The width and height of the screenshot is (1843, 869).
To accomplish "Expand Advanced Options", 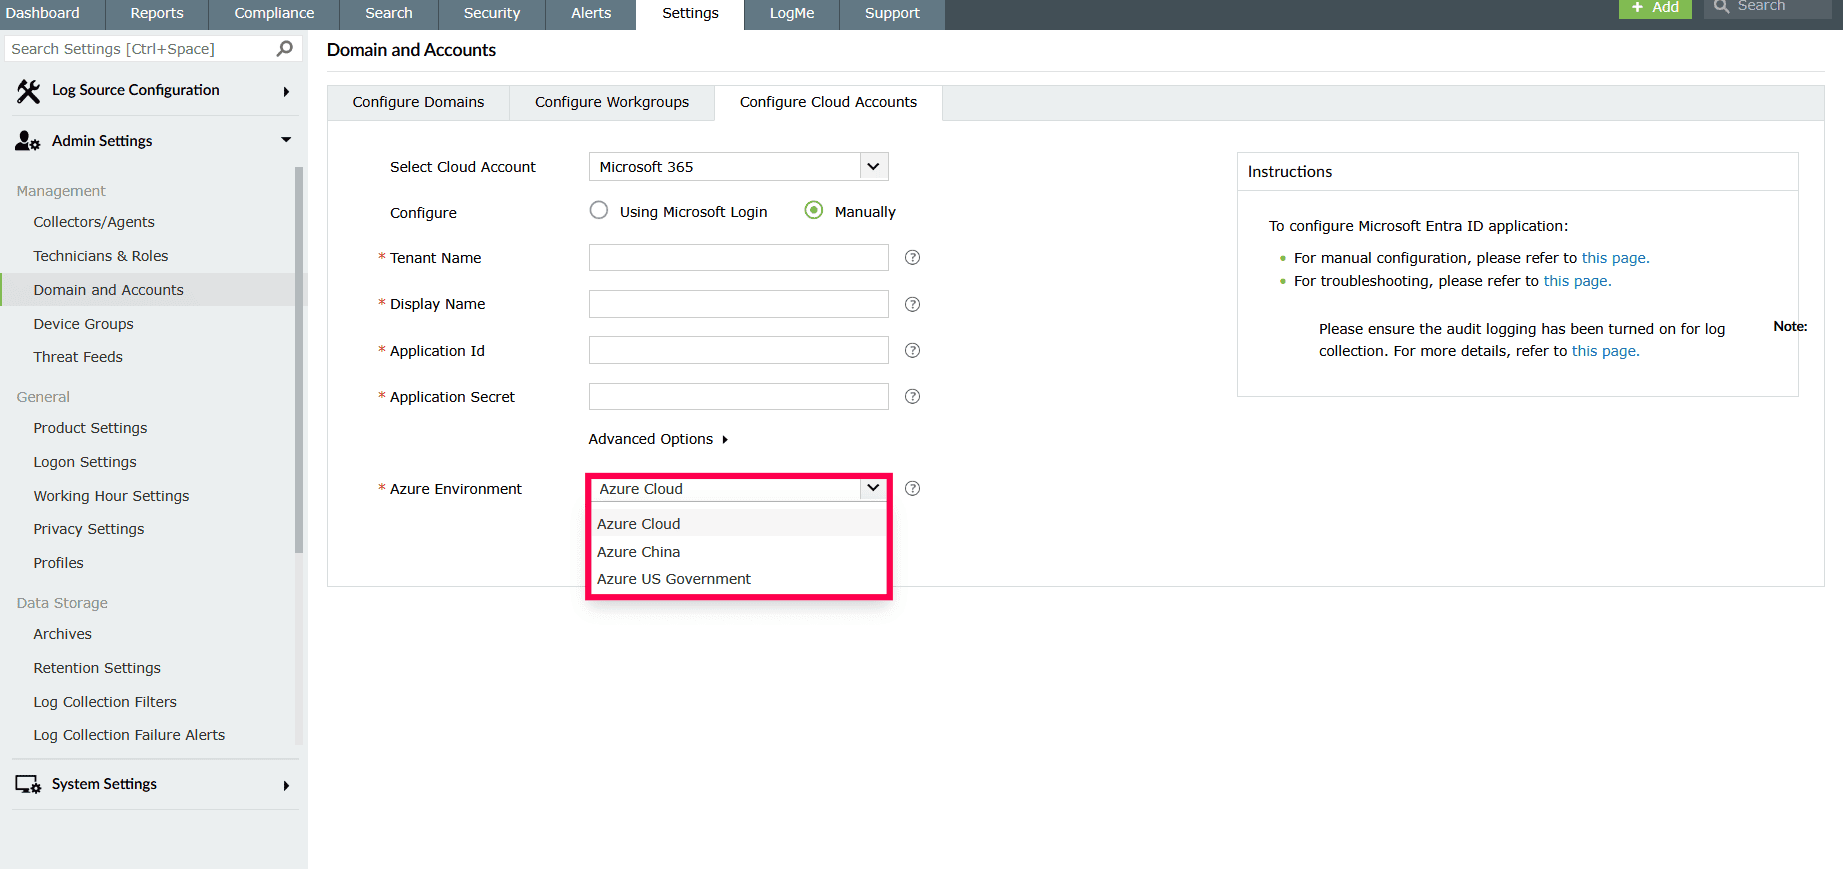I will (658, 439).
